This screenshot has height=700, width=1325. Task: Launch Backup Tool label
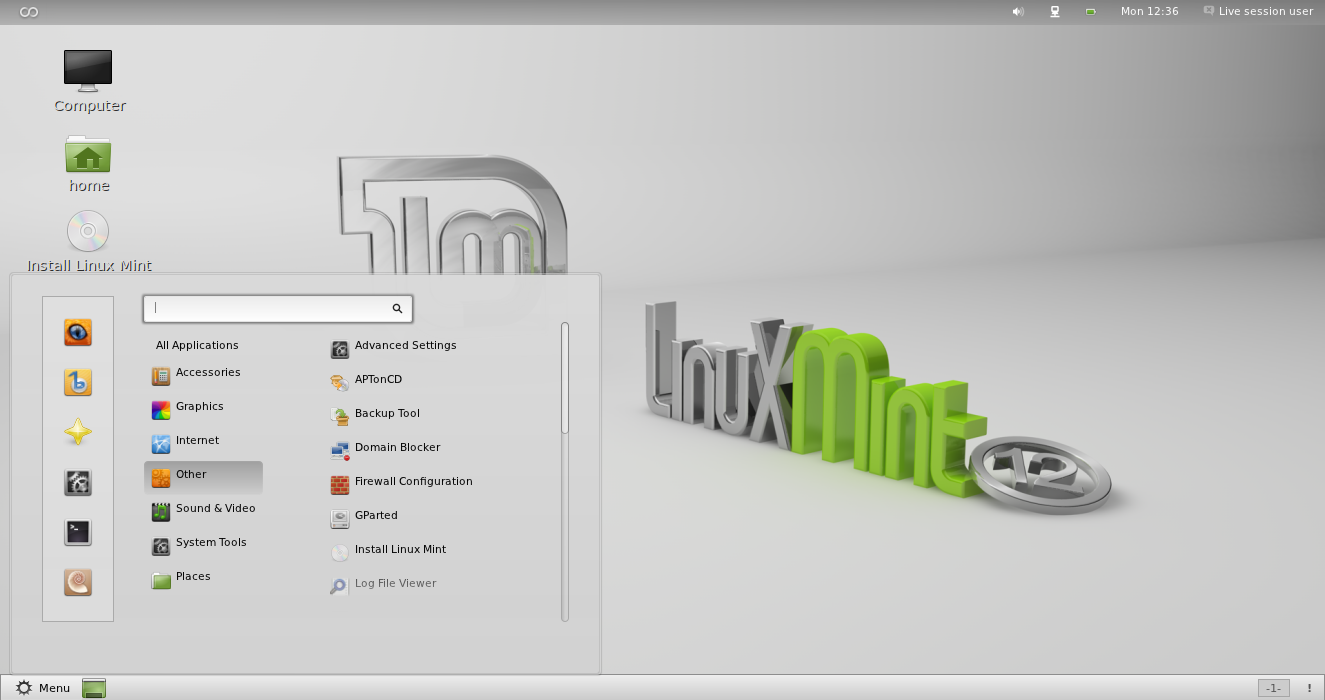click(x=387, y=413)
